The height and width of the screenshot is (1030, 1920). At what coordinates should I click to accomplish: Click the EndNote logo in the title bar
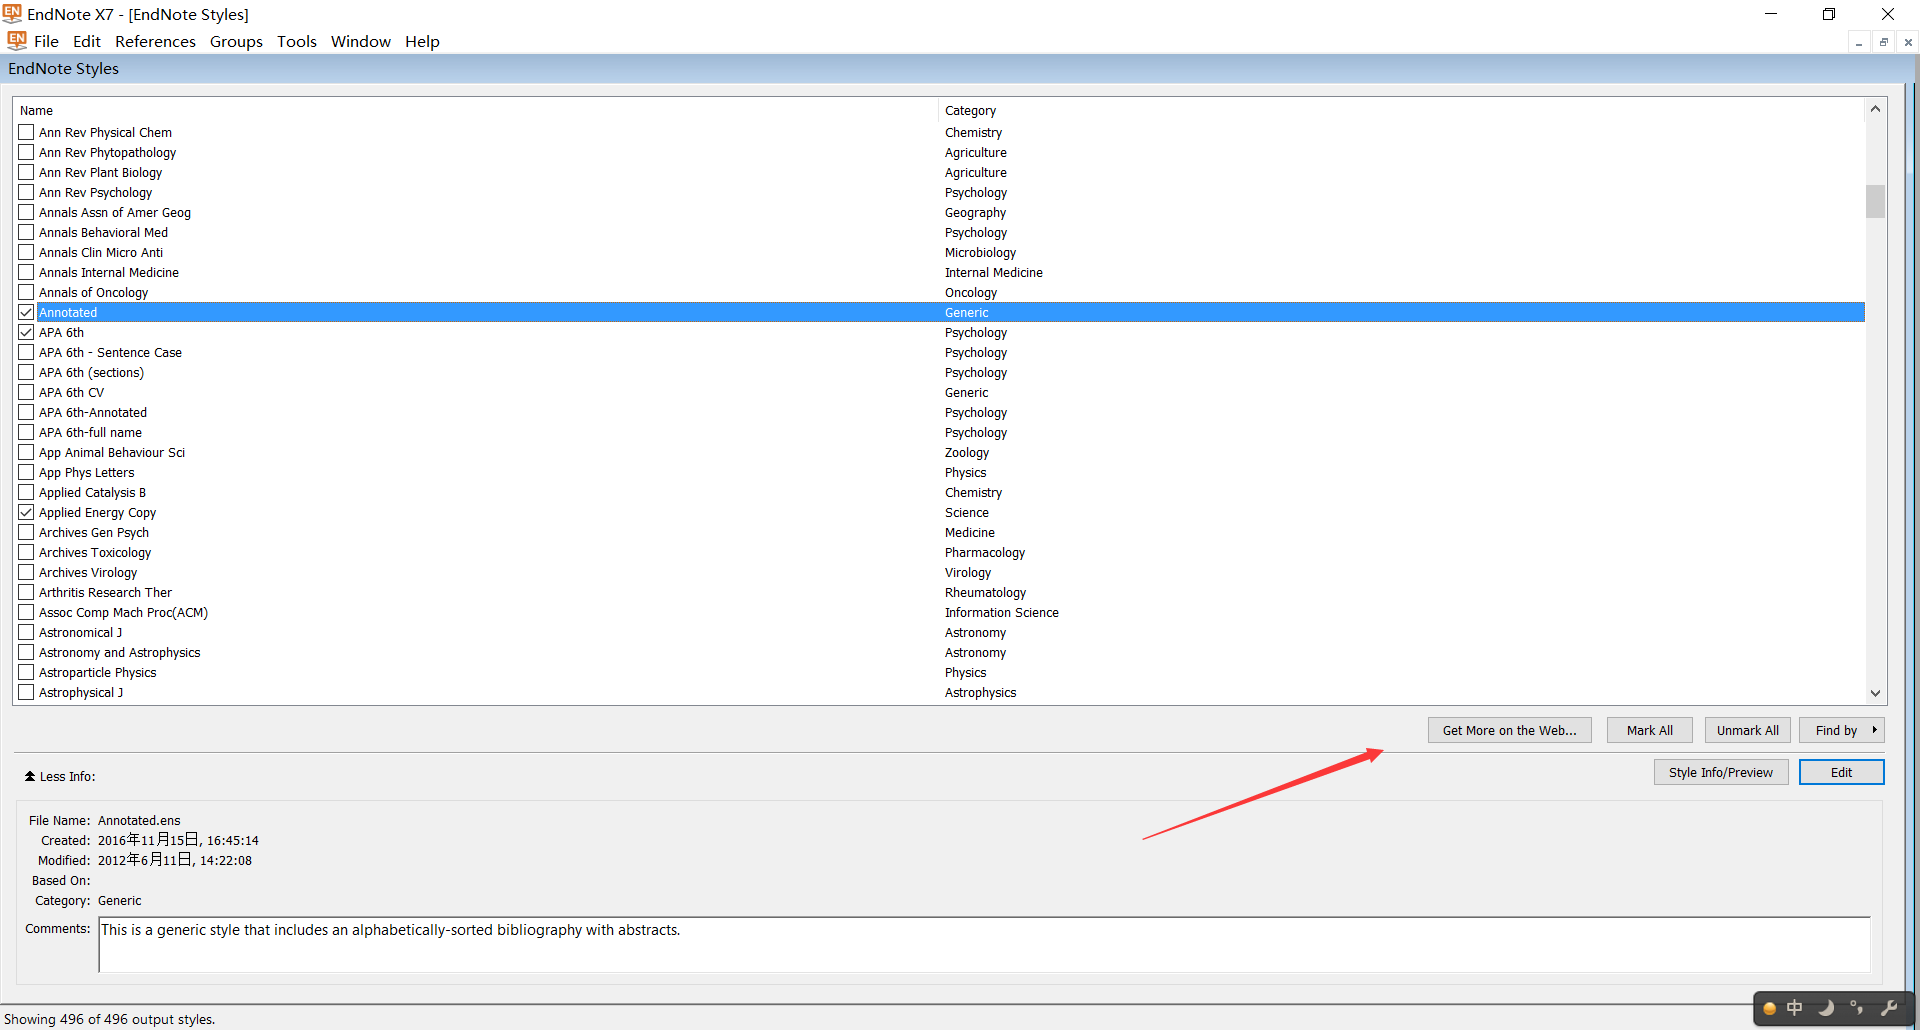pos(12,13)
